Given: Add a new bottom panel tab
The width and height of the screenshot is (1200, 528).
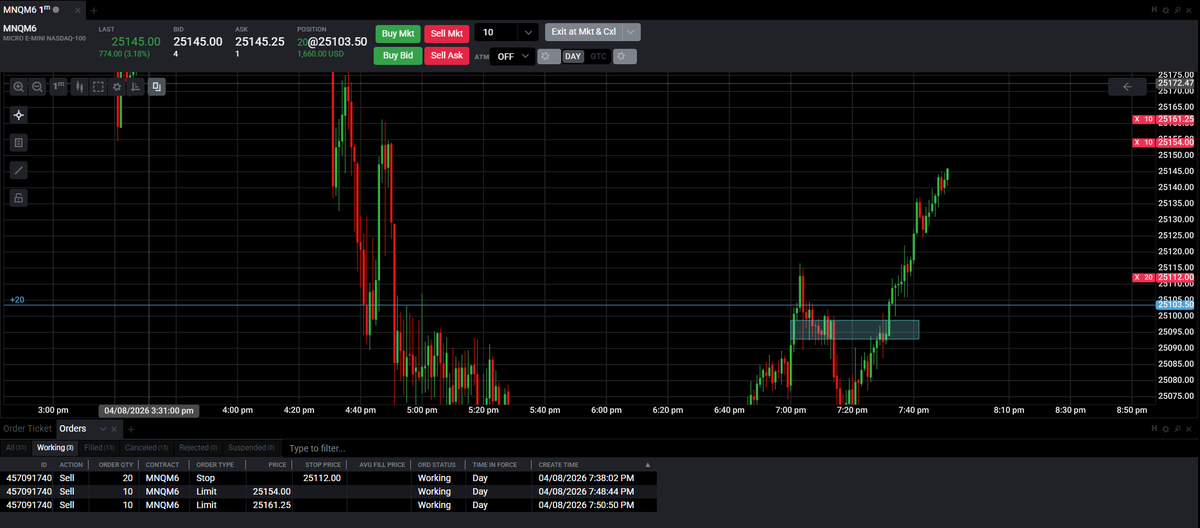Looking at the screenshot, I should coord(132,428).
